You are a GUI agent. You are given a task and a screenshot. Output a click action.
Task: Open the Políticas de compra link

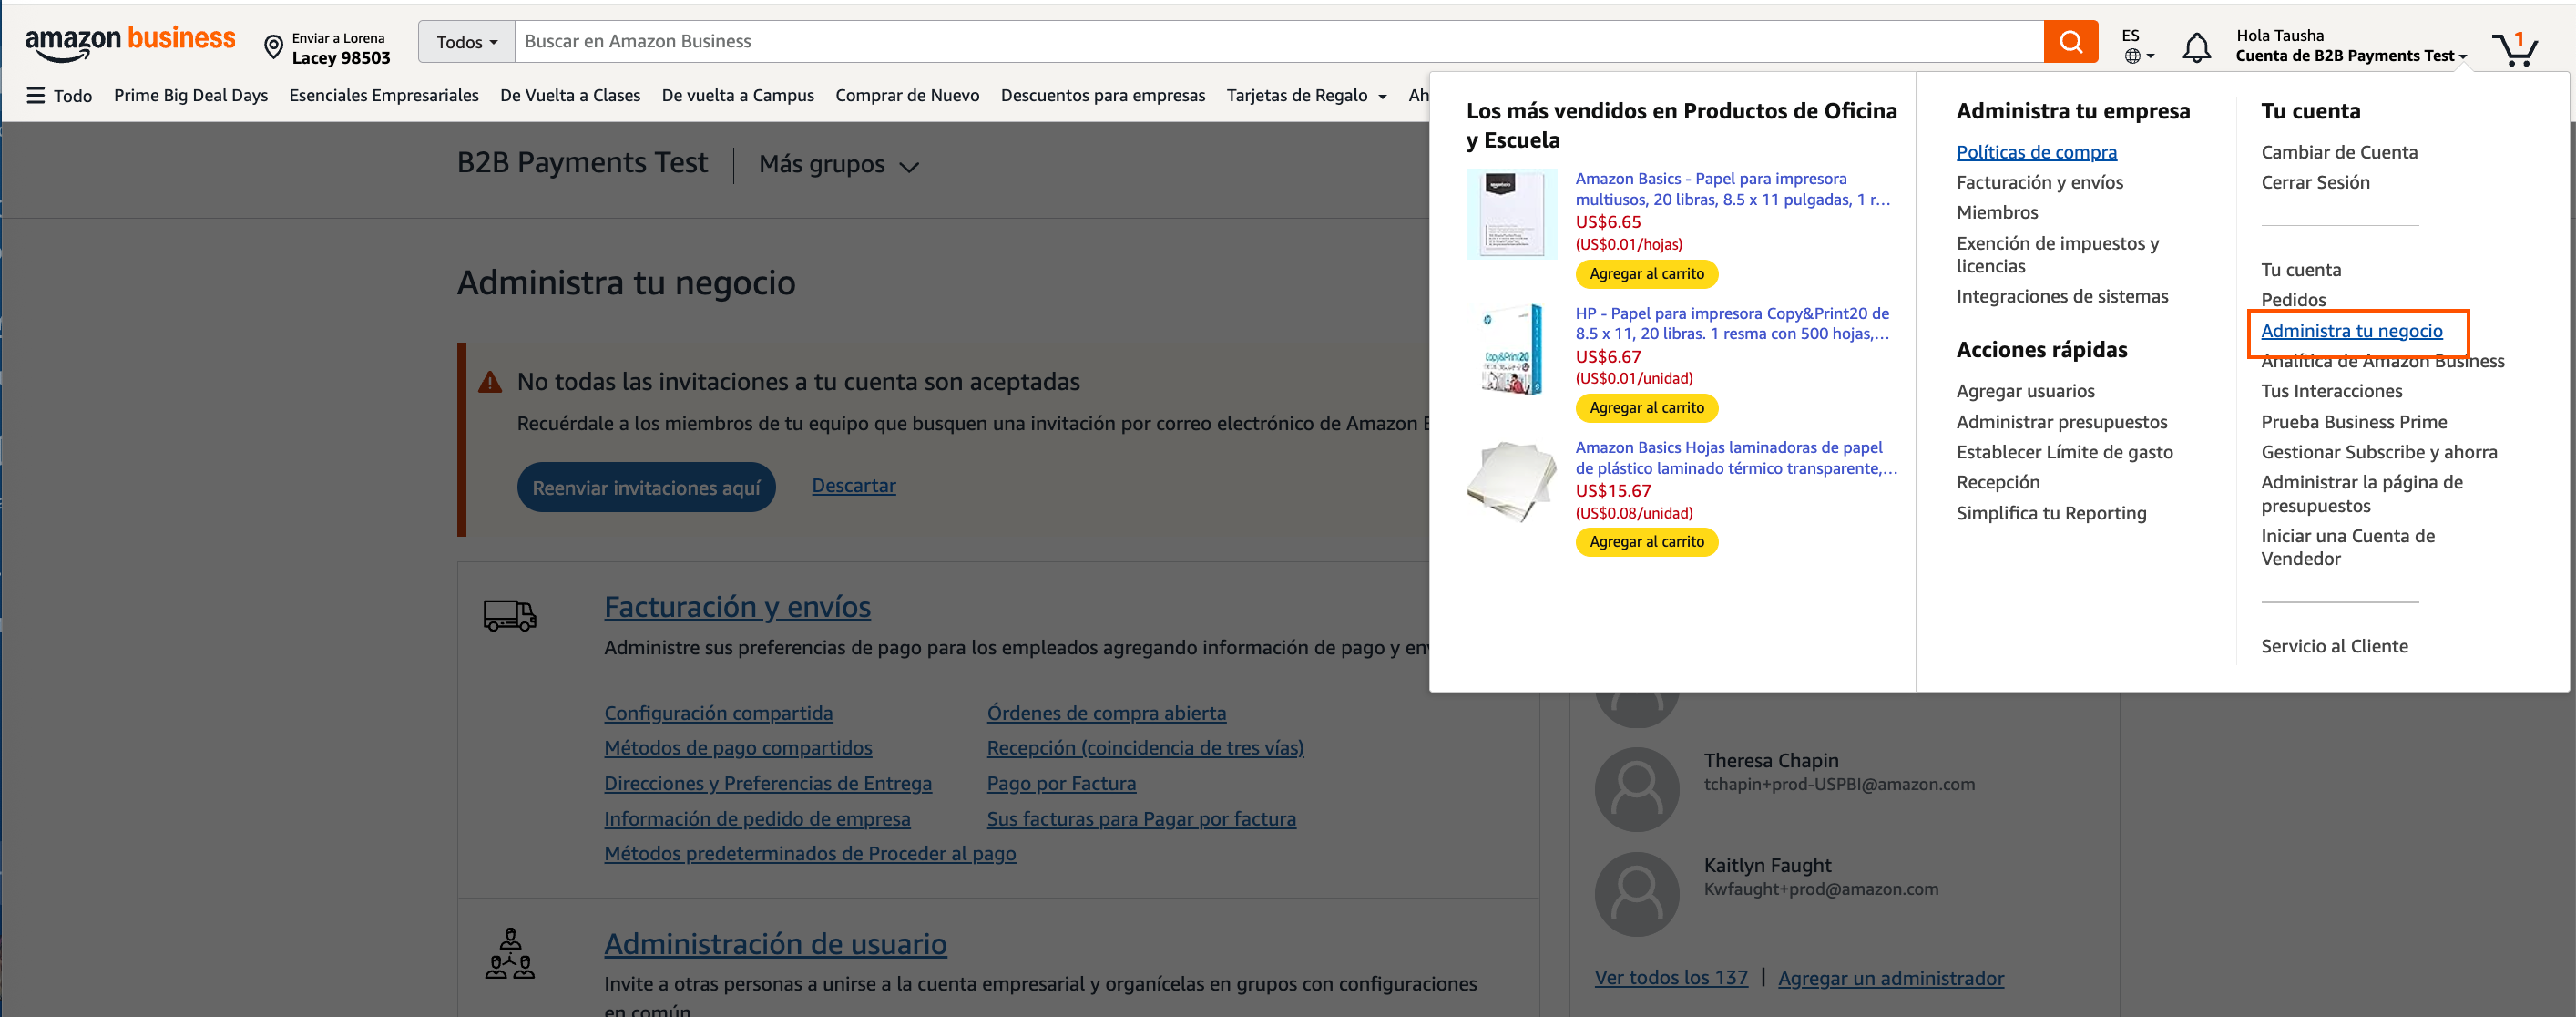click(x=2037, y=151)
